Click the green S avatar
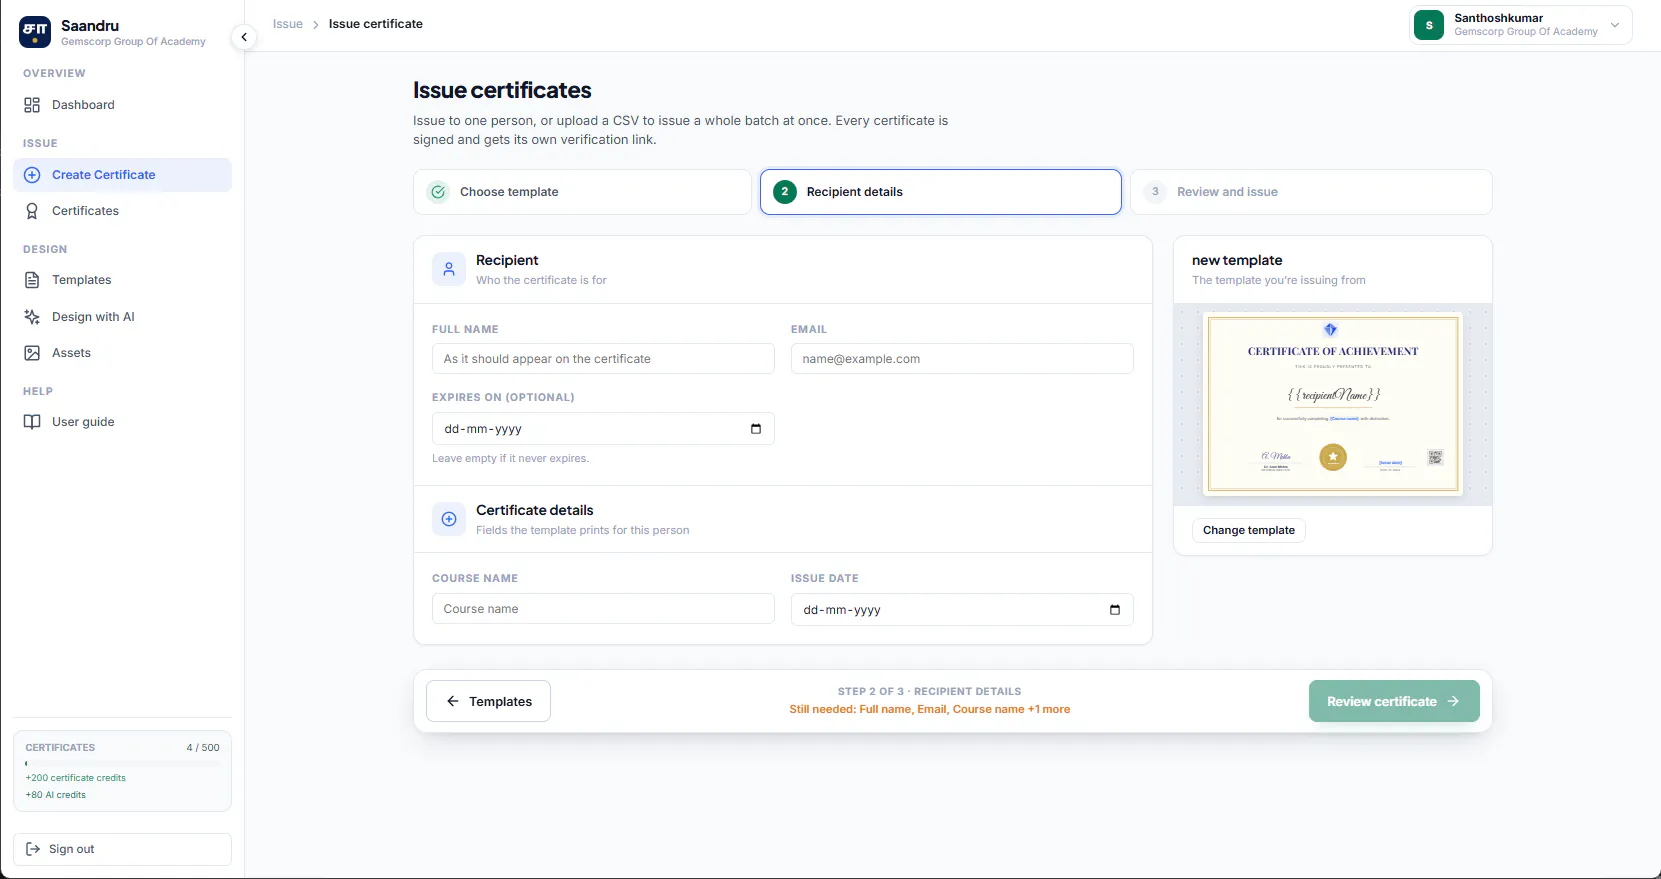Screen dimensions: 1661x879 click(1429, 25)
